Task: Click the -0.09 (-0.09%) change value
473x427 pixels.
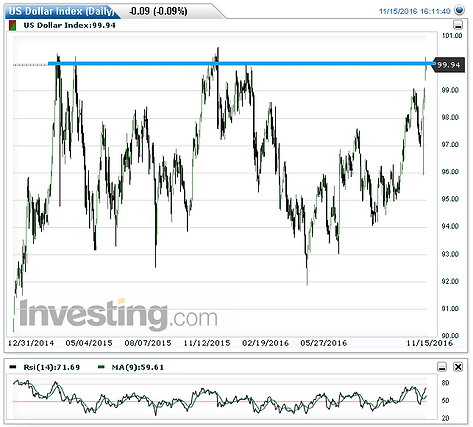Action: coord(158,11)
